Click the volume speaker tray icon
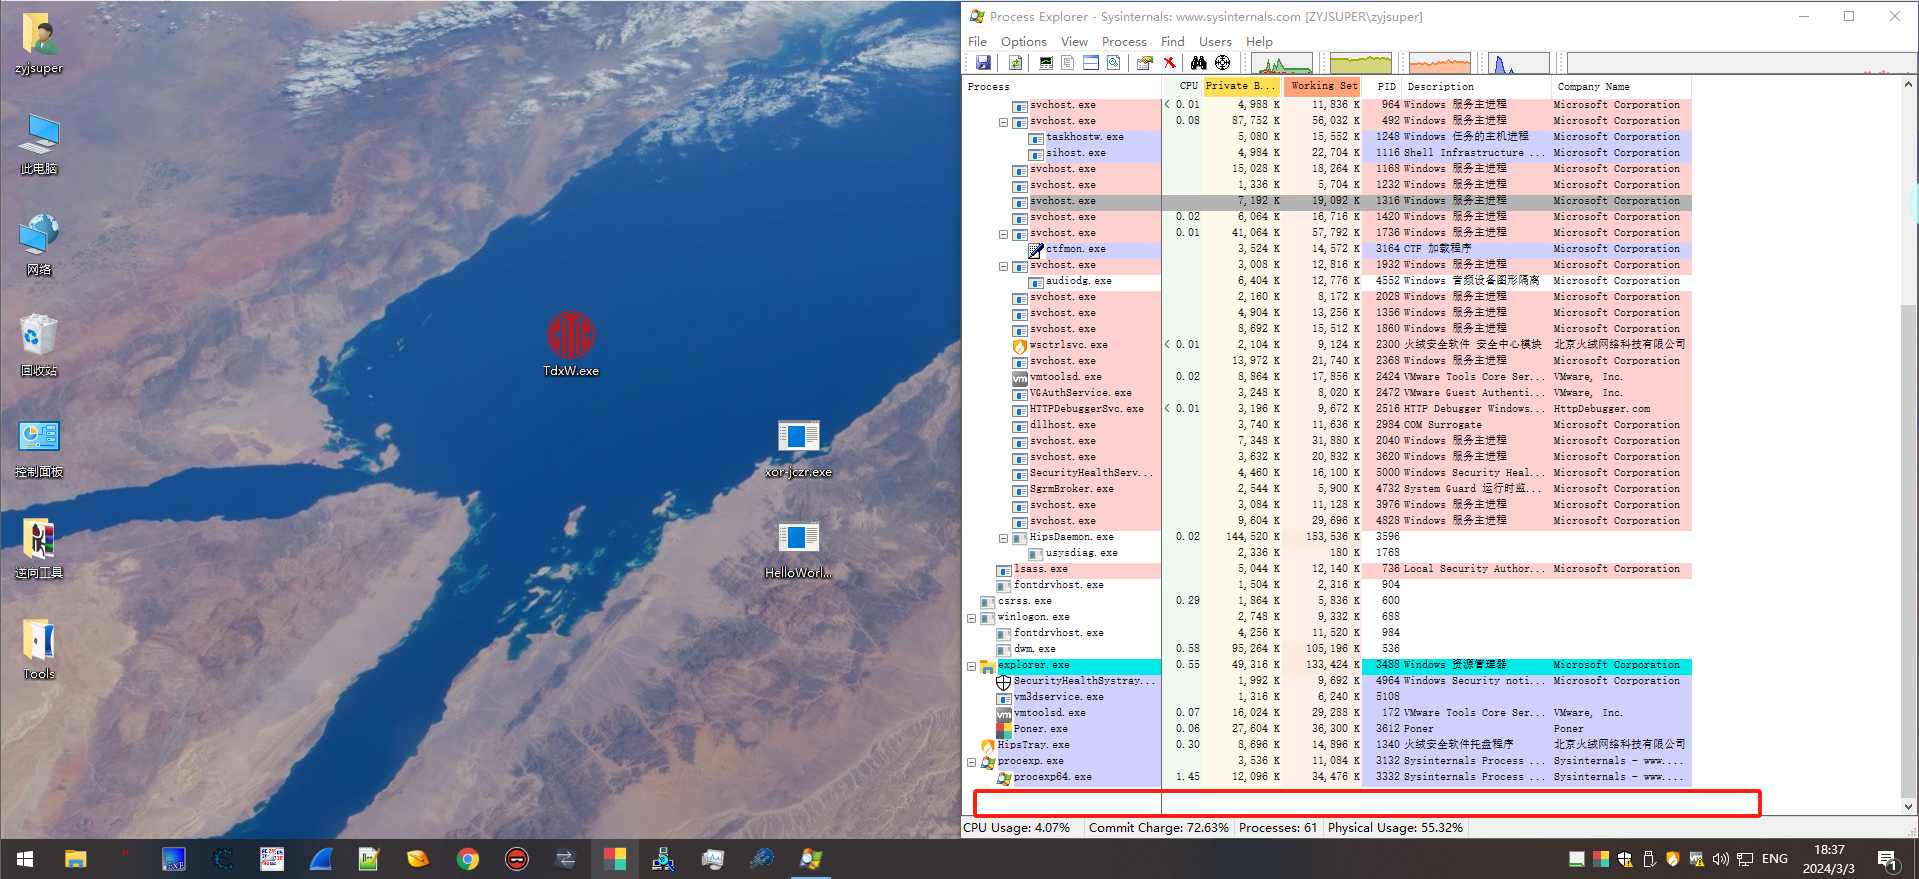Screen dimensions: 1919x879 pos(1720,859)
